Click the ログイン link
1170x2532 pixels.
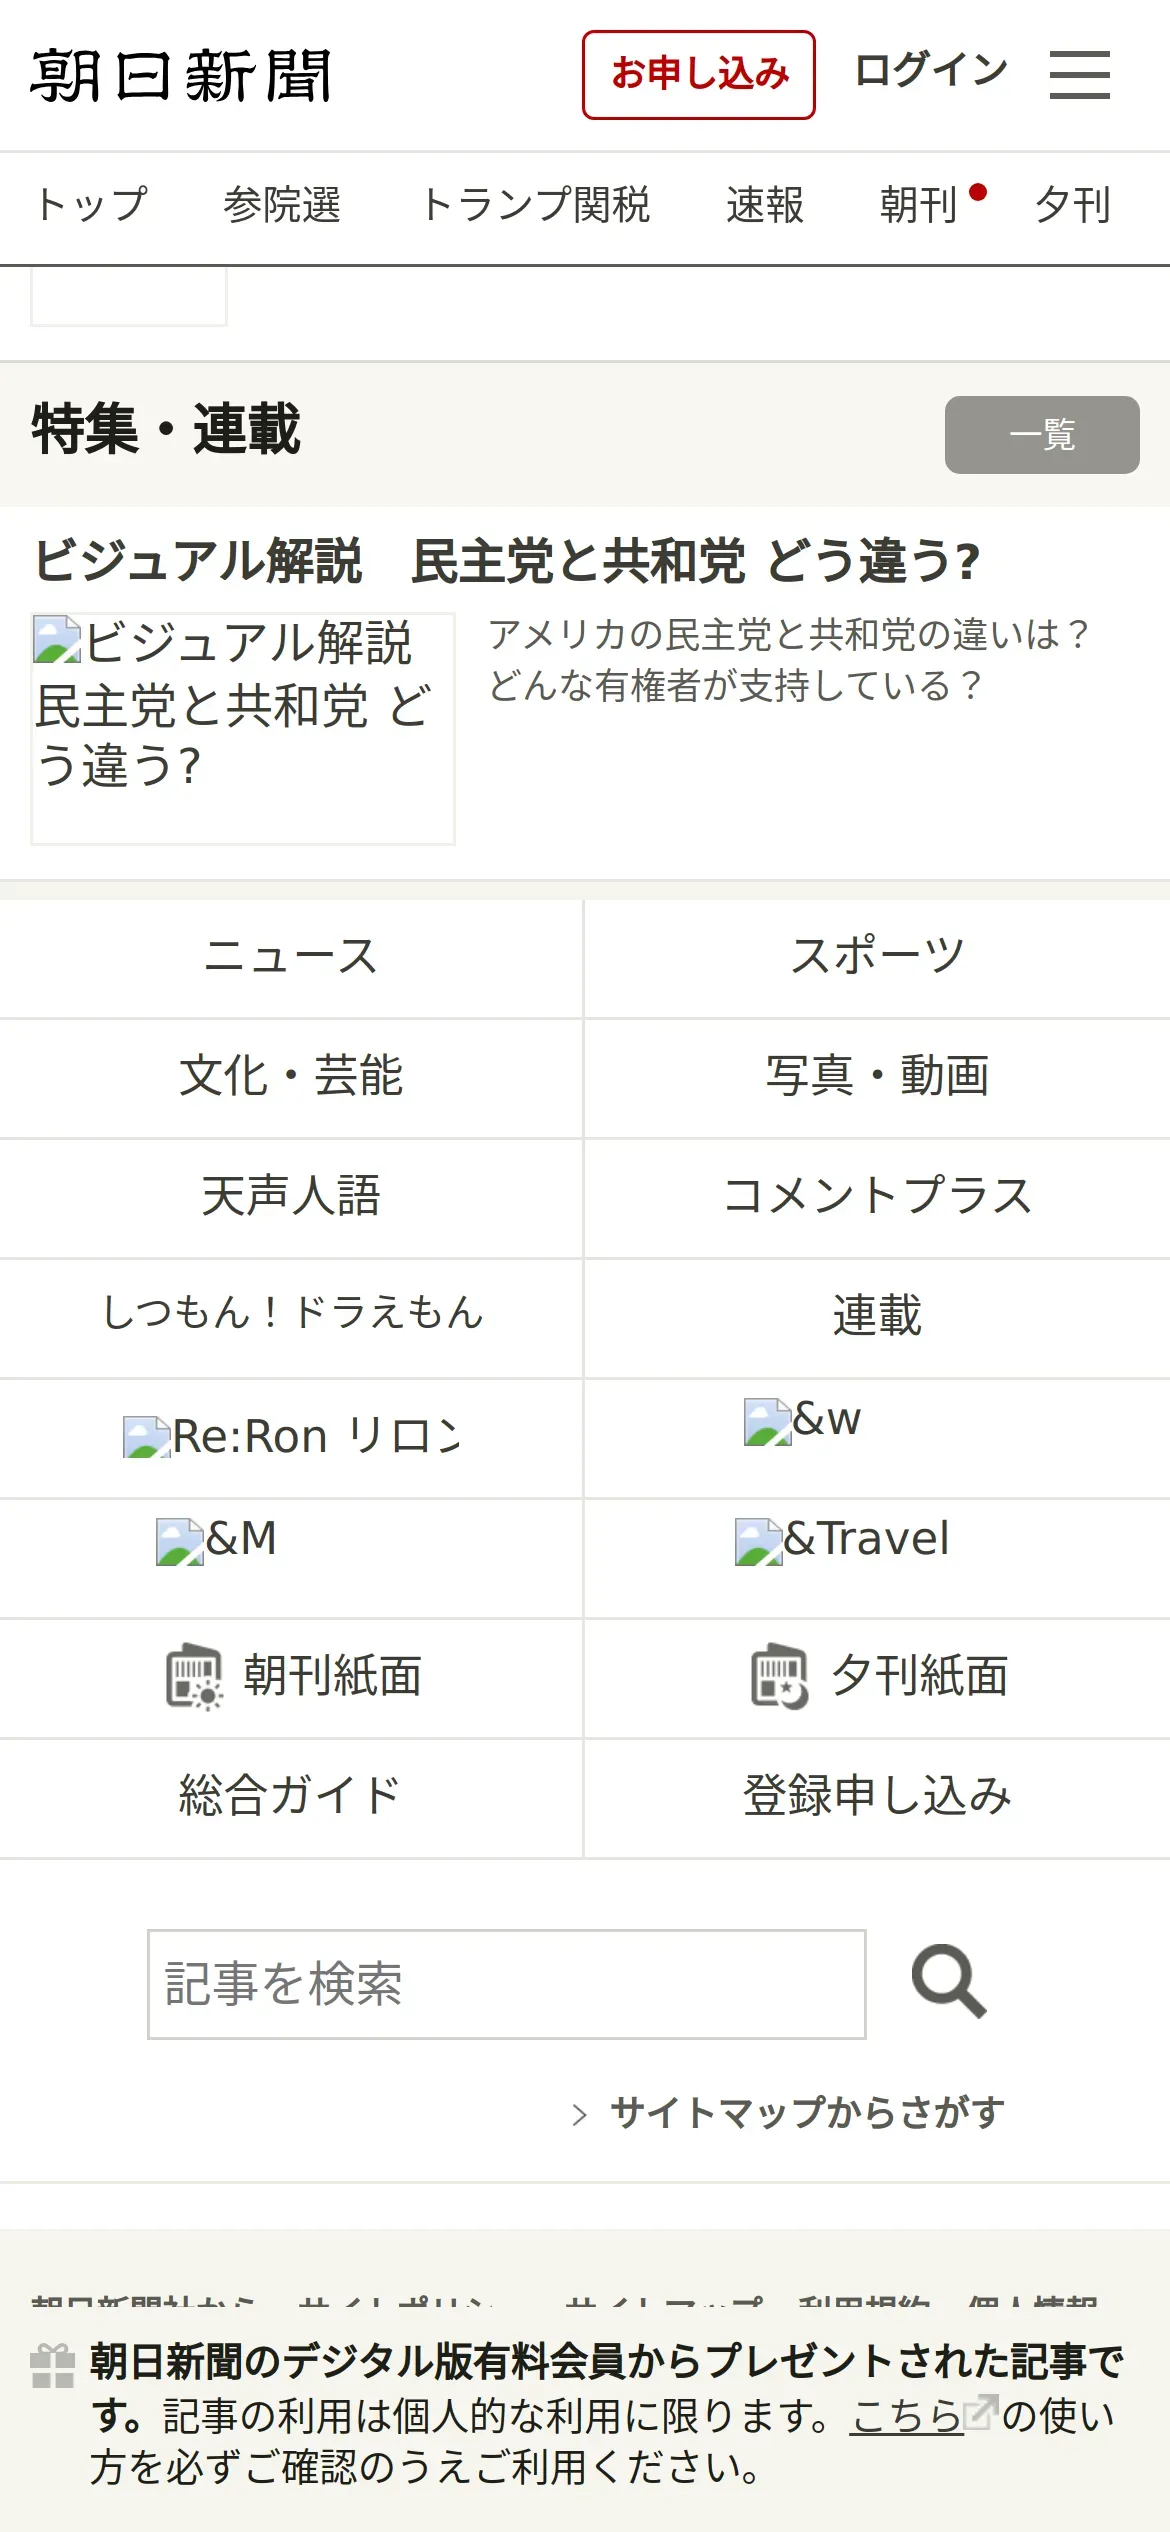pyautogui.click(x=931, y=71)
